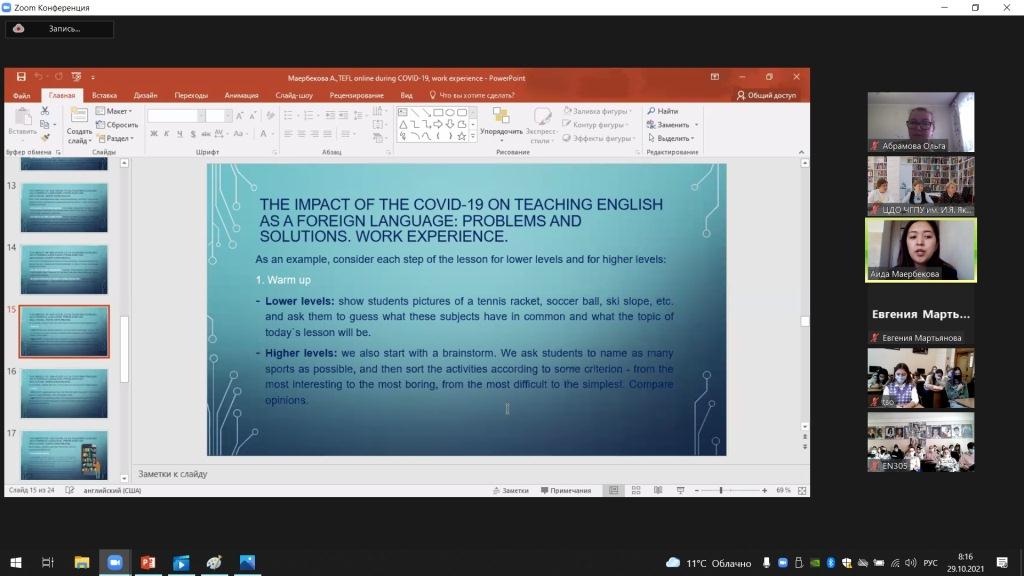Activate the Format Painter brush
The height and width of the screenshot is (576, 1024).
[x=44, y=138]
